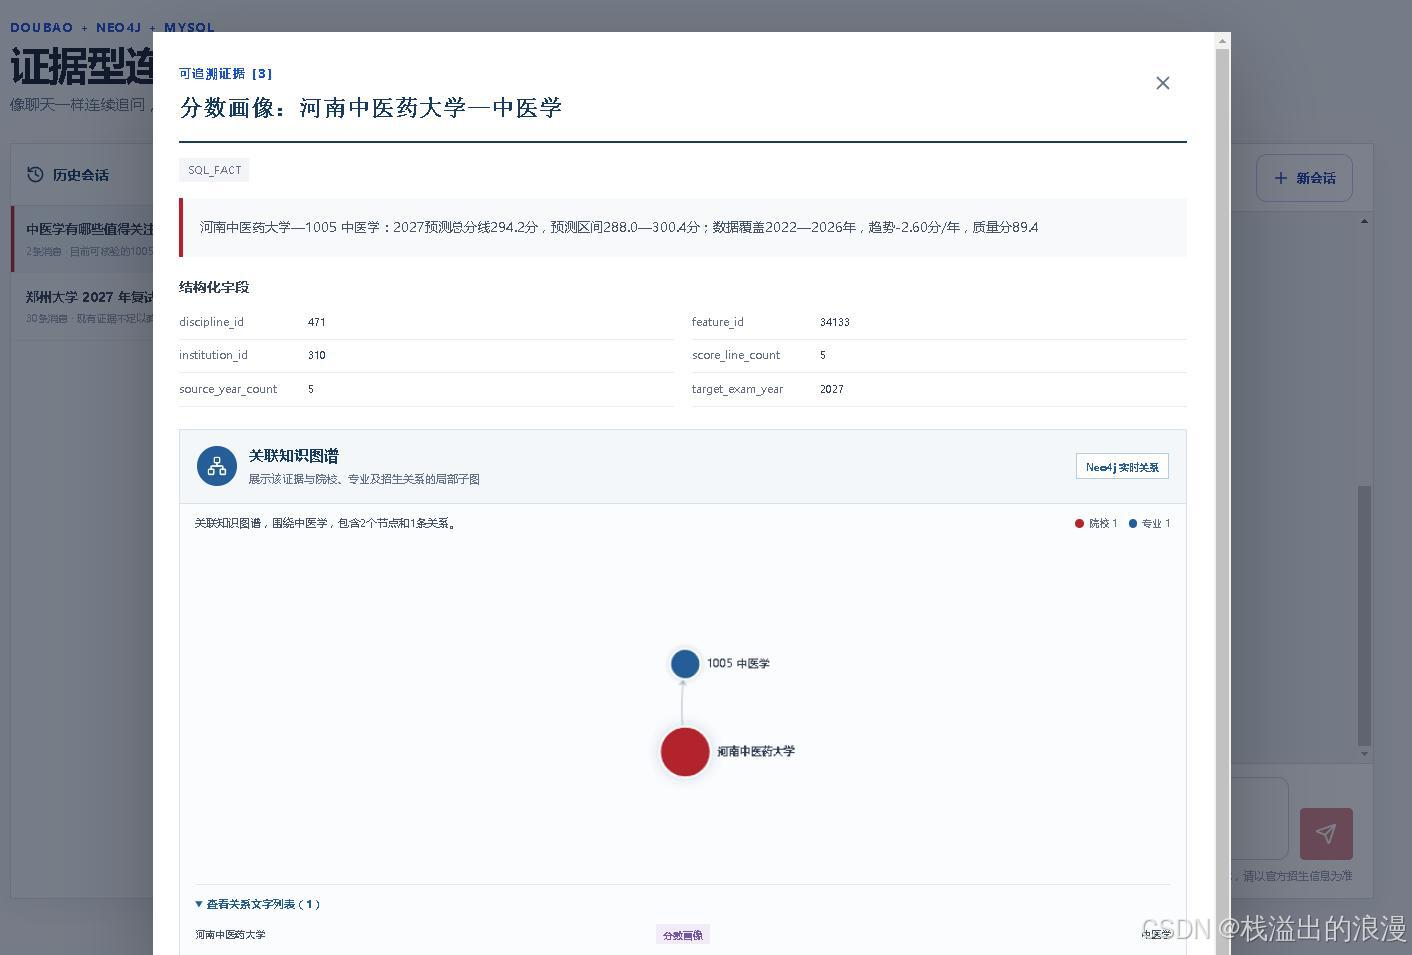Click the knowledge graph network icon
This screenshot has height=955, width=1412.
pyautogui.click(x=217, y=466)
